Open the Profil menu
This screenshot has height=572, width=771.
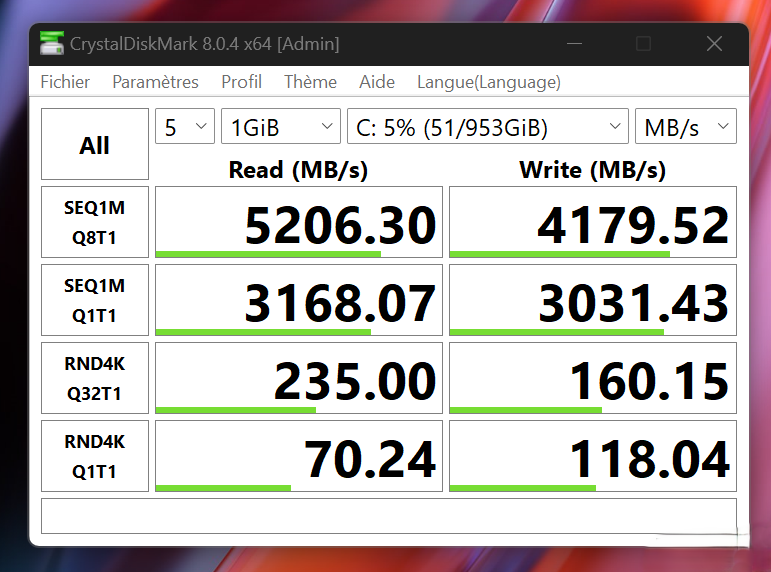pos(241,82)
